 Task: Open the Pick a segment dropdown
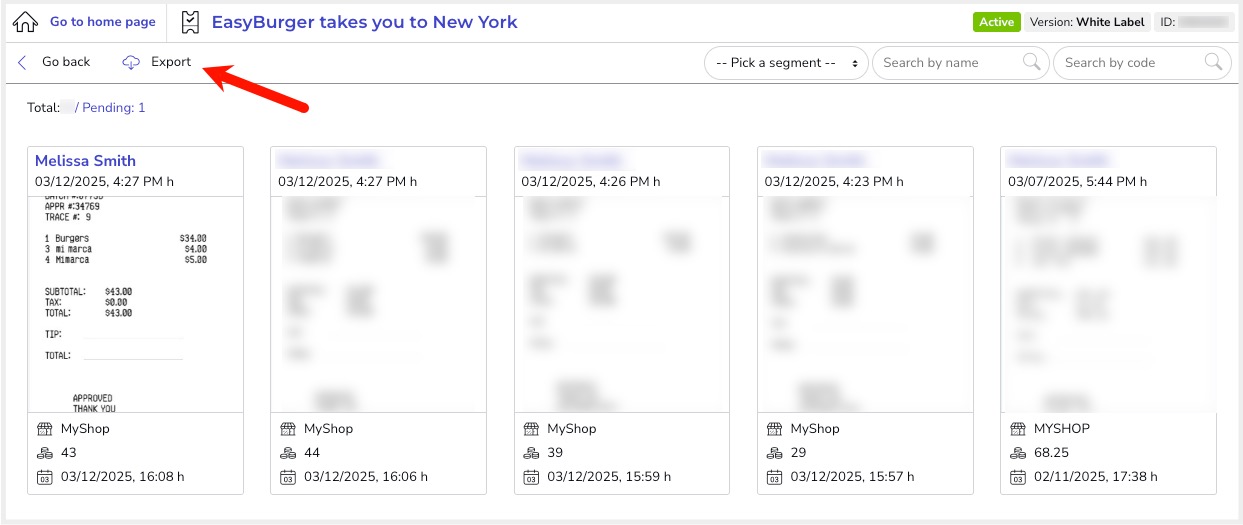pos(785,63)
